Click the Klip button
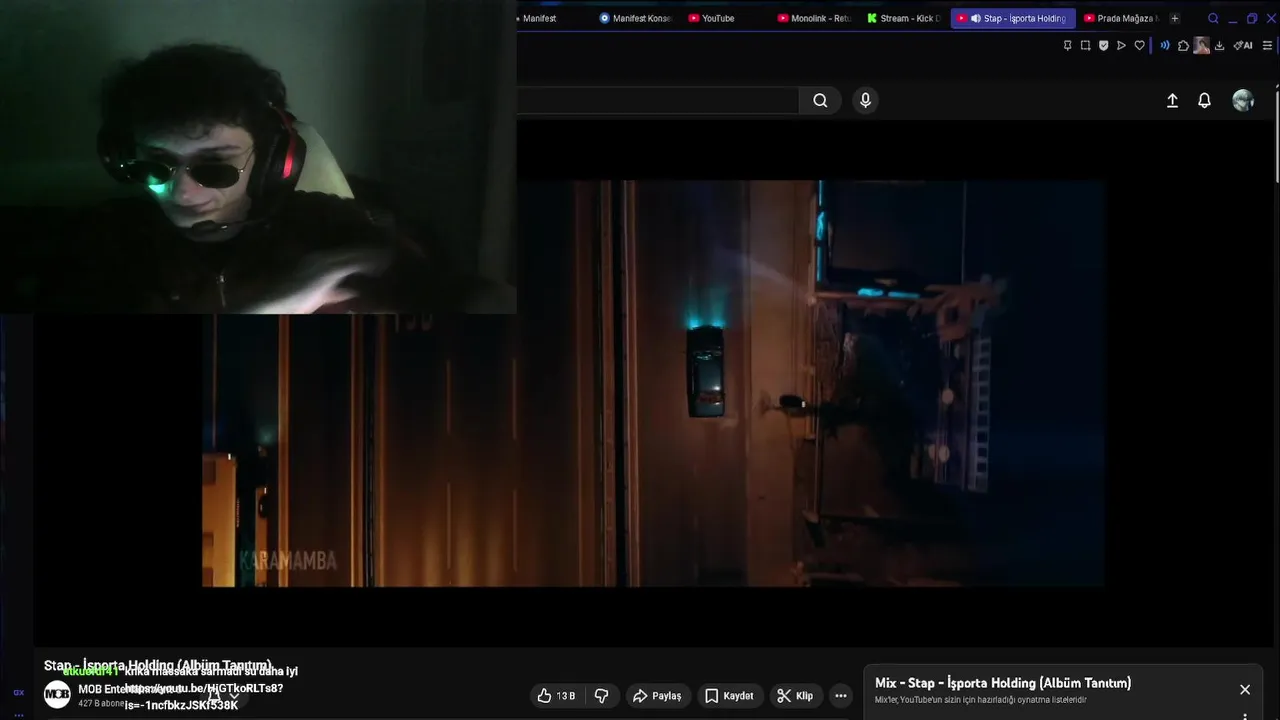This screenshot has height=720, width=1280. [795, 696]
